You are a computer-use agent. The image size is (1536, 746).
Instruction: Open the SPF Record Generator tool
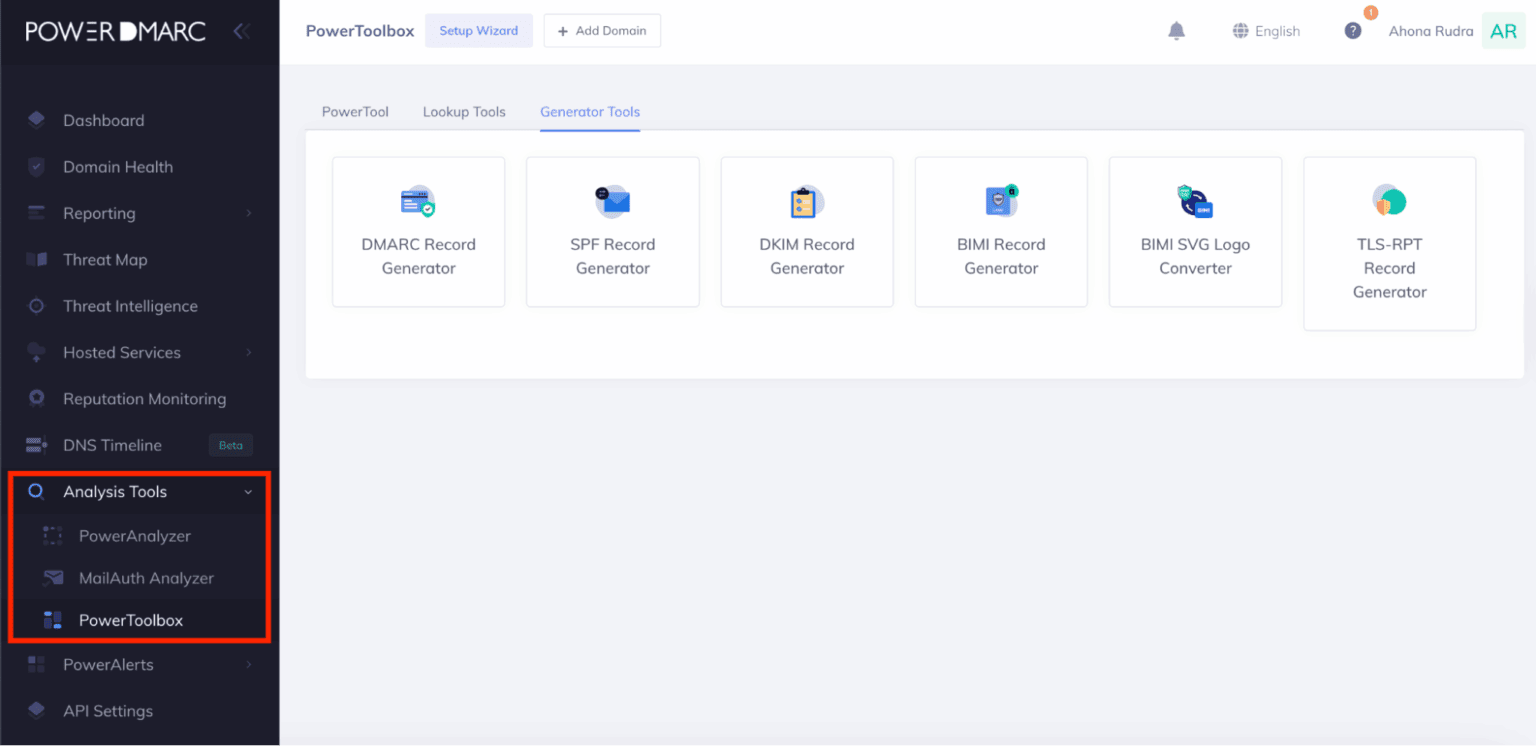612,231
